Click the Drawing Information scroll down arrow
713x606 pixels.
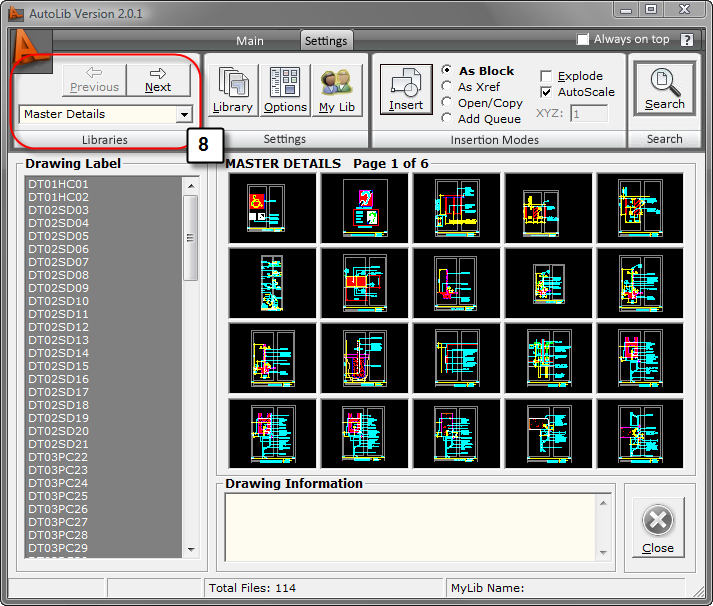click(603, 553)
